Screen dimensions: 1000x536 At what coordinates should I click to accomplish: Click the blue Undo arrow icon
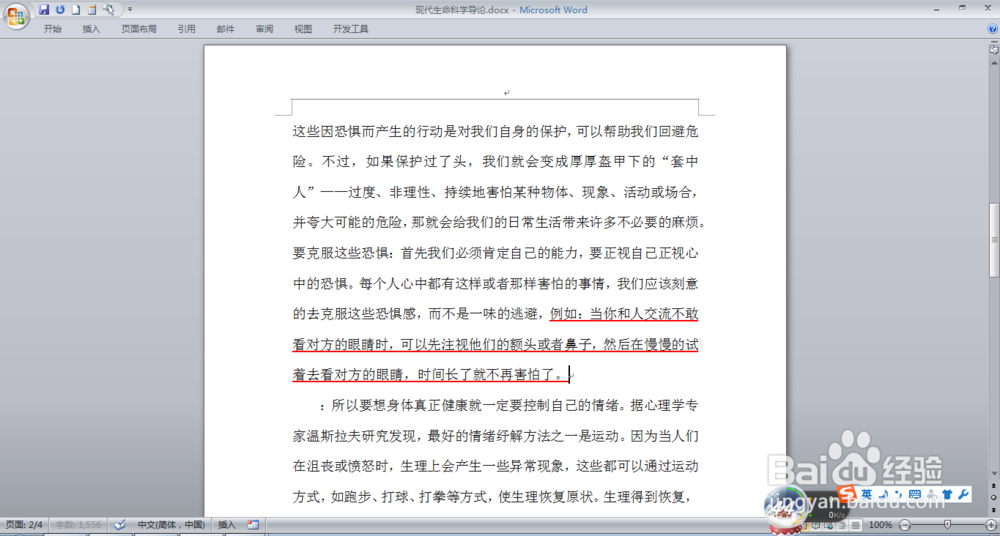click(x=60, y=10)
